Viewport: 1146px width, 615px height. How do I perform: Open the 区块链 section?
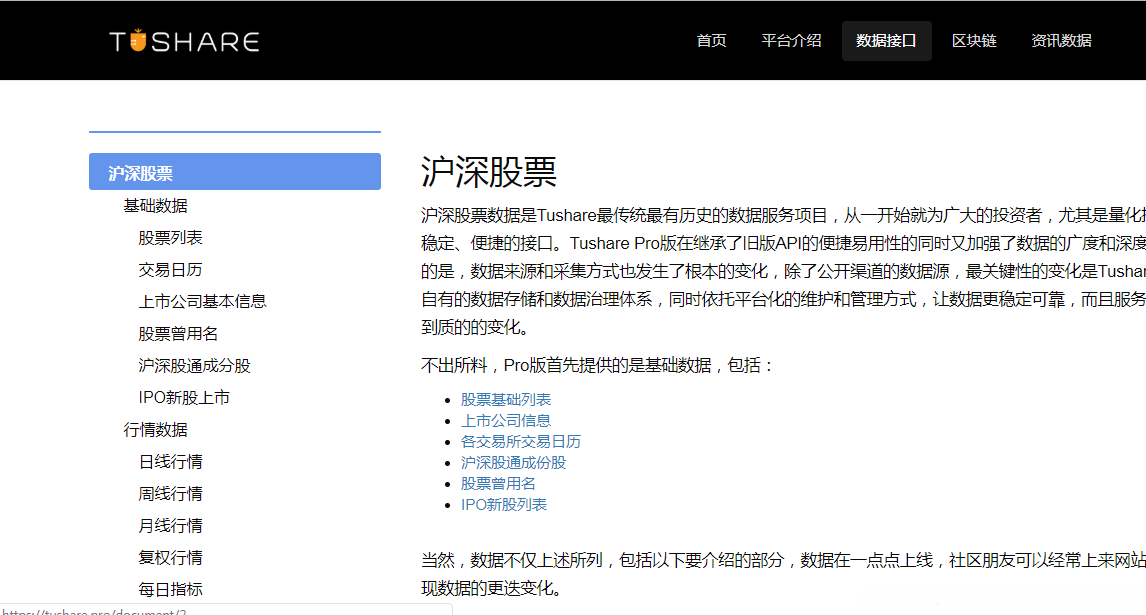[x=974, y=40]
